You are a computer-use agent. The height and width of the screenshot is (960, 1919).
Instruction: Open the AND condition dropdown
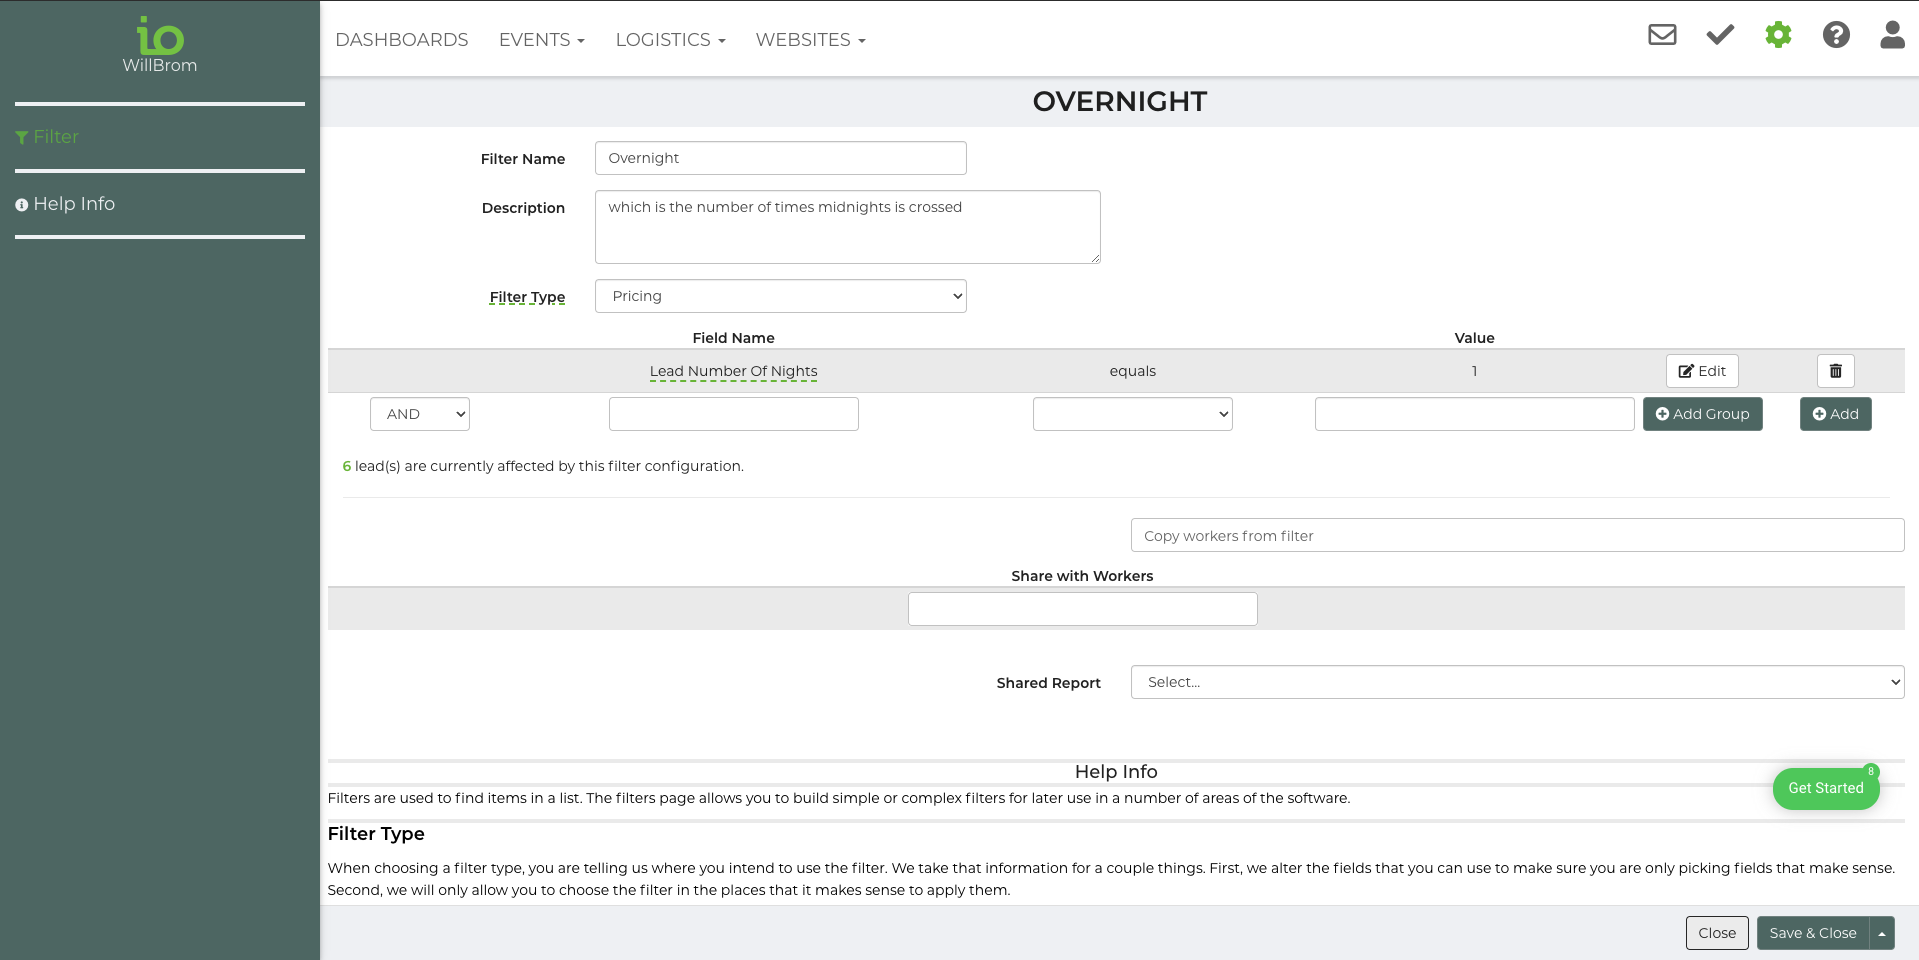419,414
